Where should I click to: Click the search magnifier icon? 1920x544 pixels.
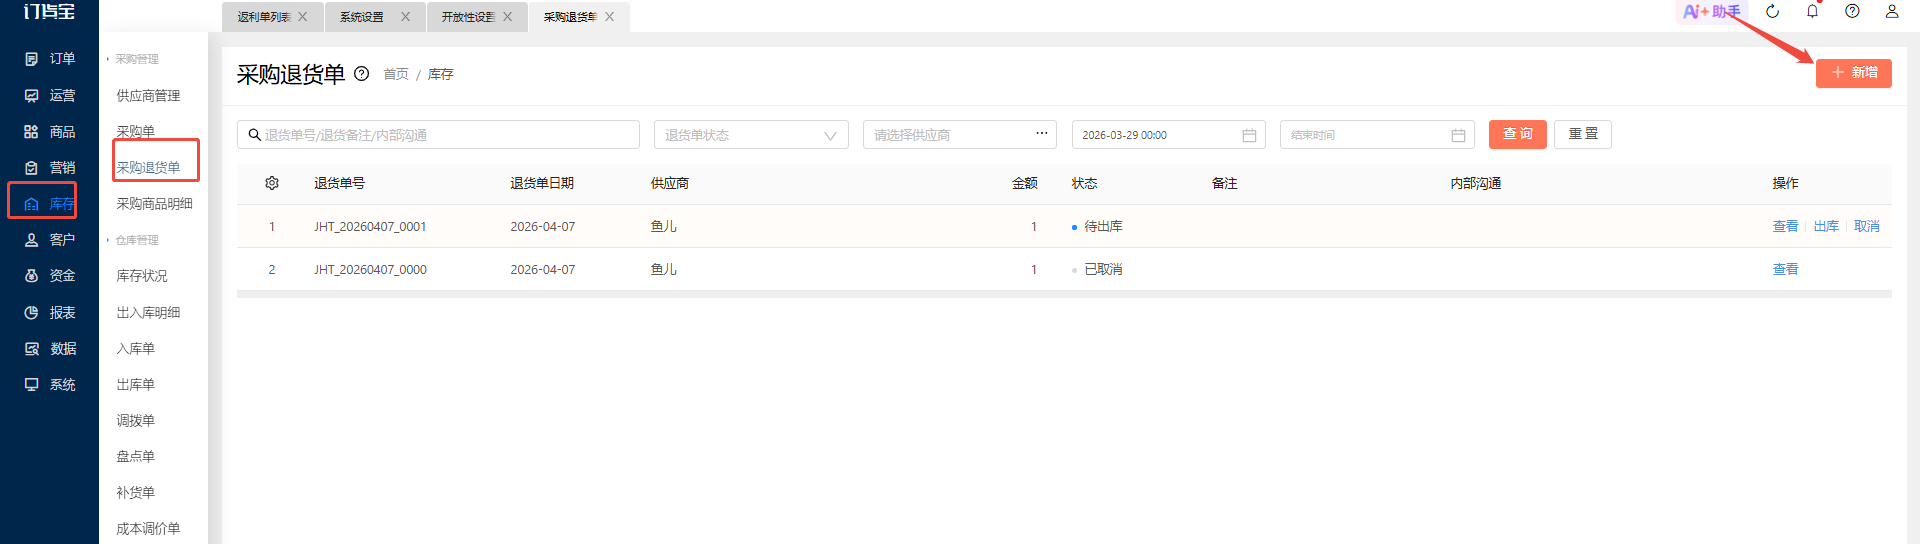pyautogui.click(x=255, y=135)
